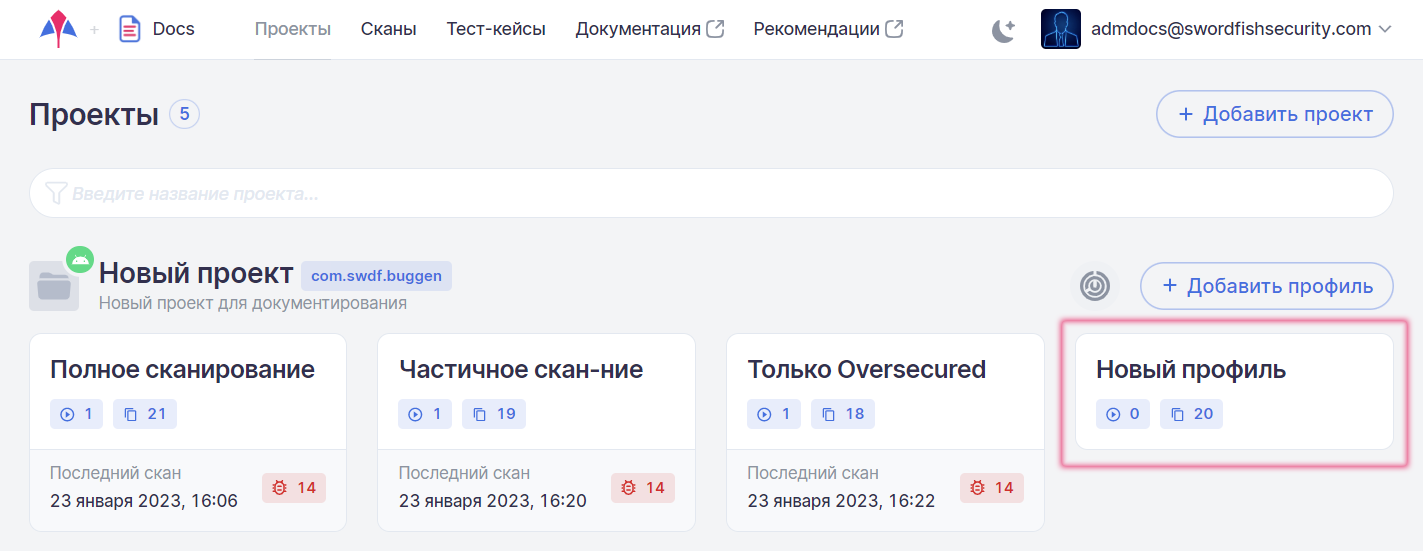Viewport: 1423px width, 551px height.
Task: Go to the Тест-кейсы tab
Action: [x=496, y=29]
